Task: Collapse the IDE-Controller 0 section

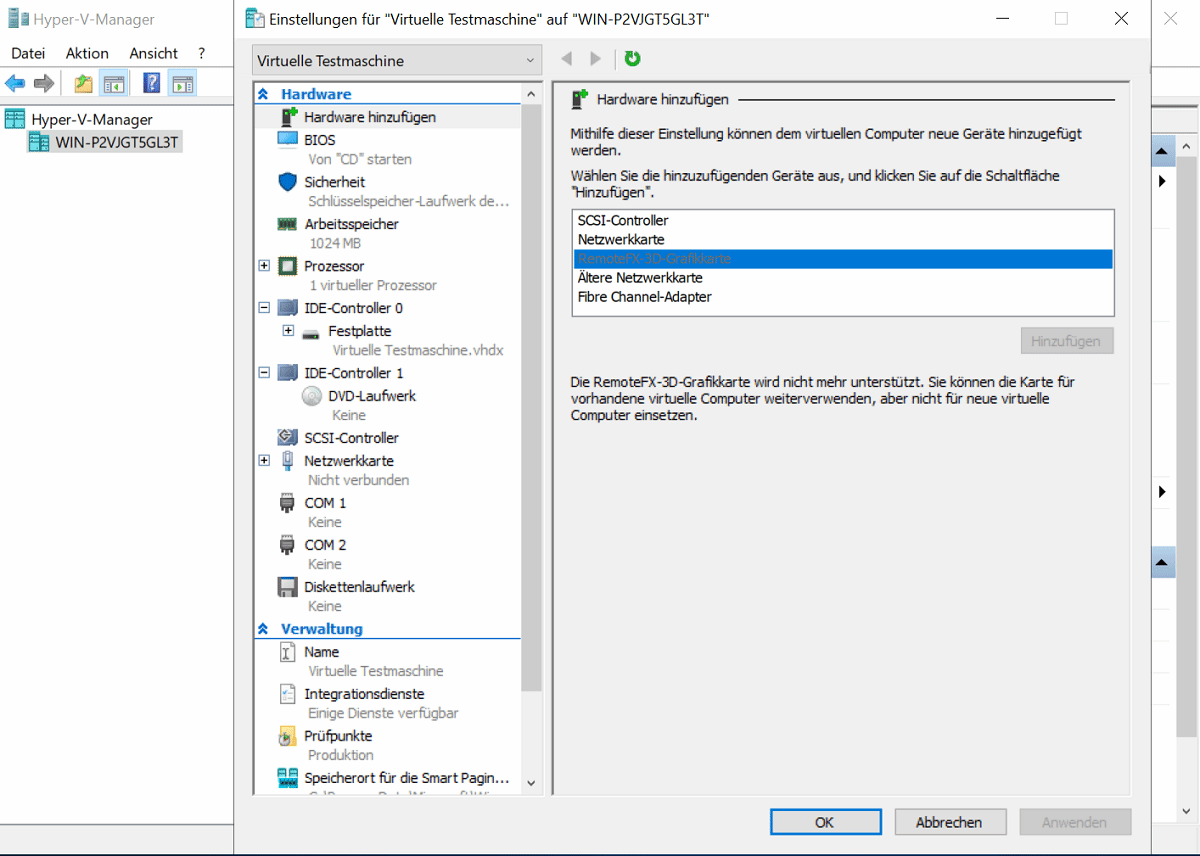Action: [264, 308]
